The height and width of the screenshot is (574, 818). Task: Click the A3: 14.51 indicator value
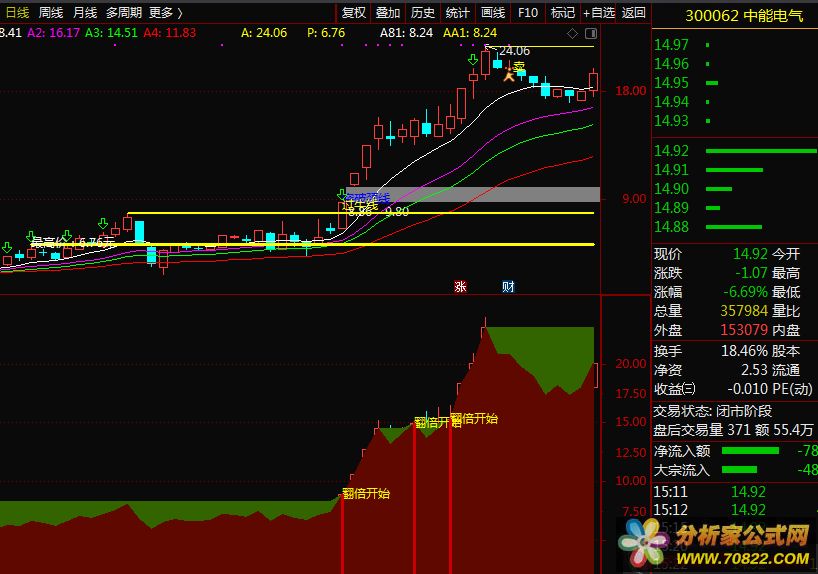112,33
